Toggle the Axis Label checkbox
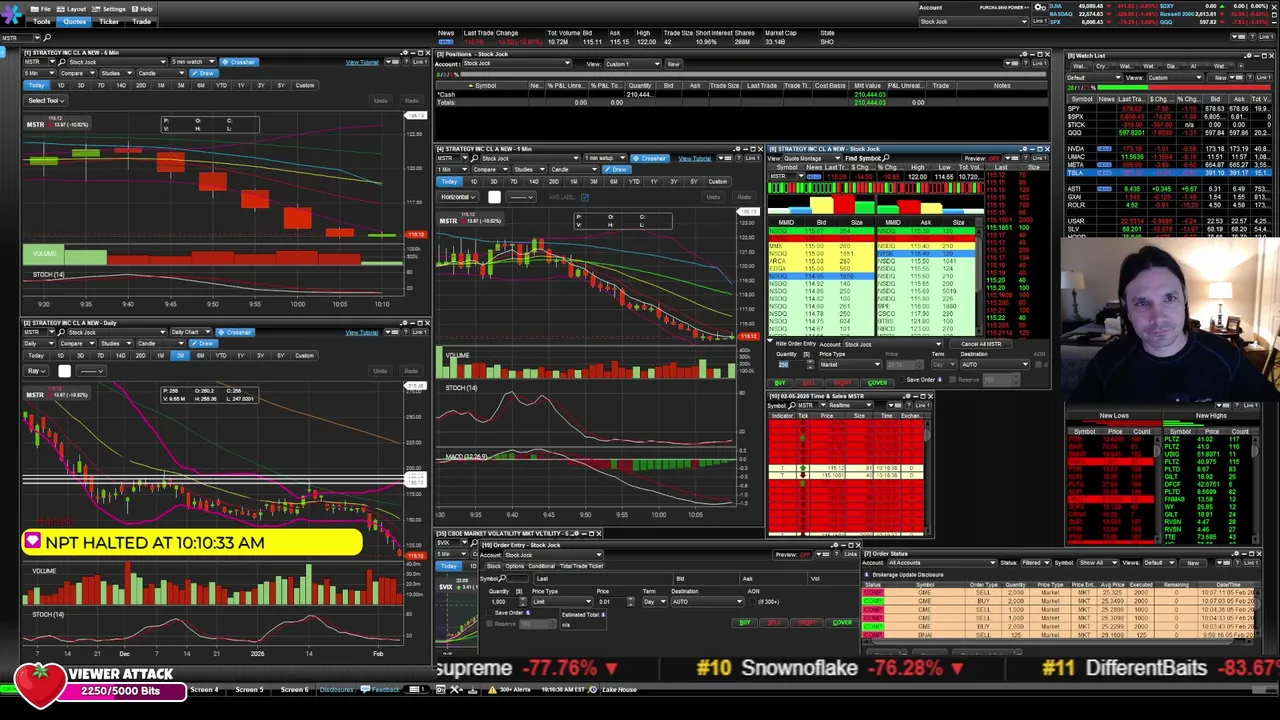The height and width of the screenshot is (720, 1280). [584, 197]
